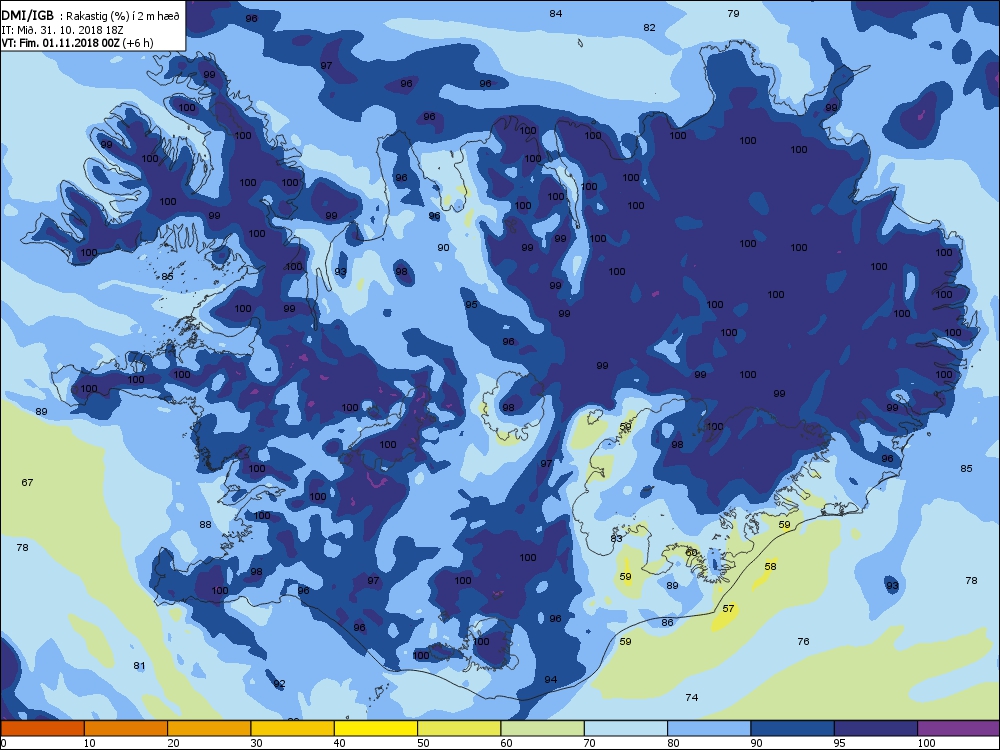Click the humidity value '79' on the map
Screen dimensions: 1000x750
coord(733,13)
